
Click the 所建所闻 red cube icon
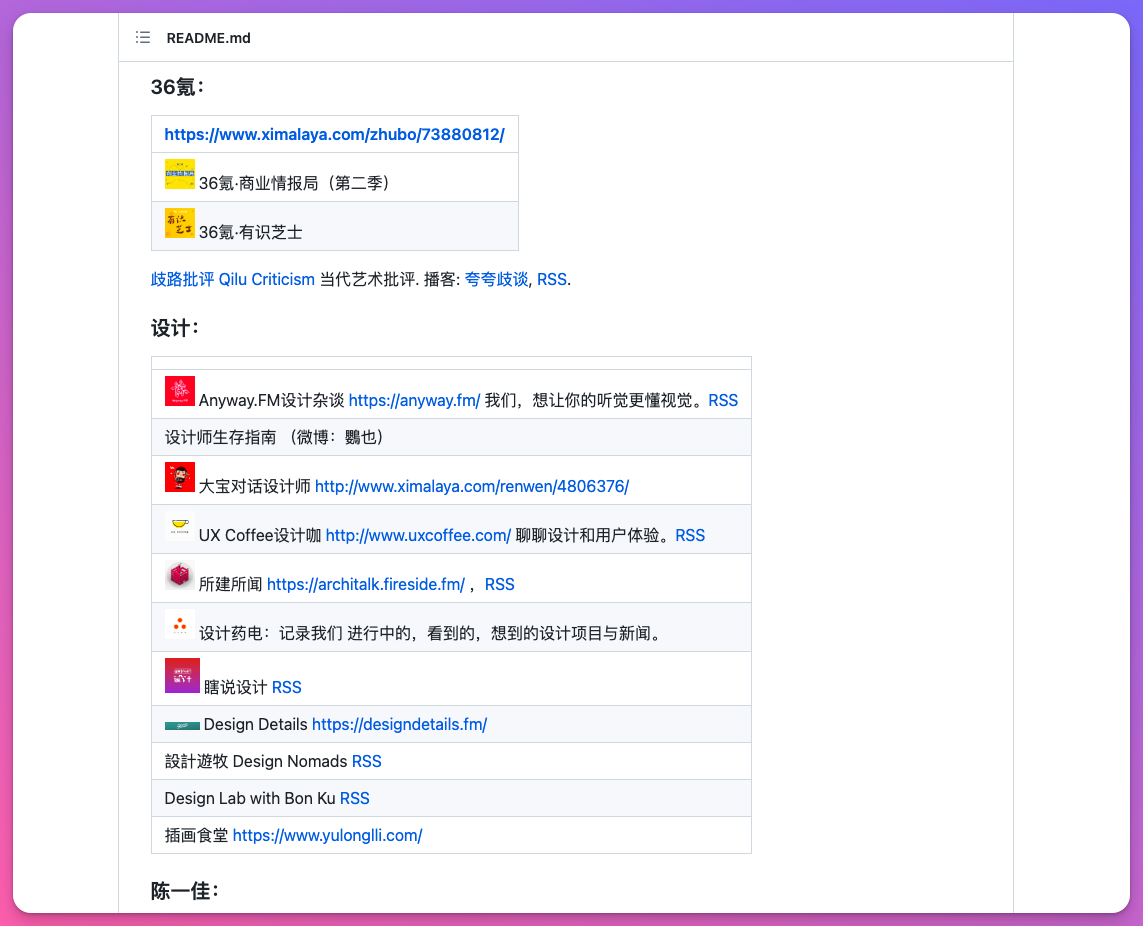point(179,575)
